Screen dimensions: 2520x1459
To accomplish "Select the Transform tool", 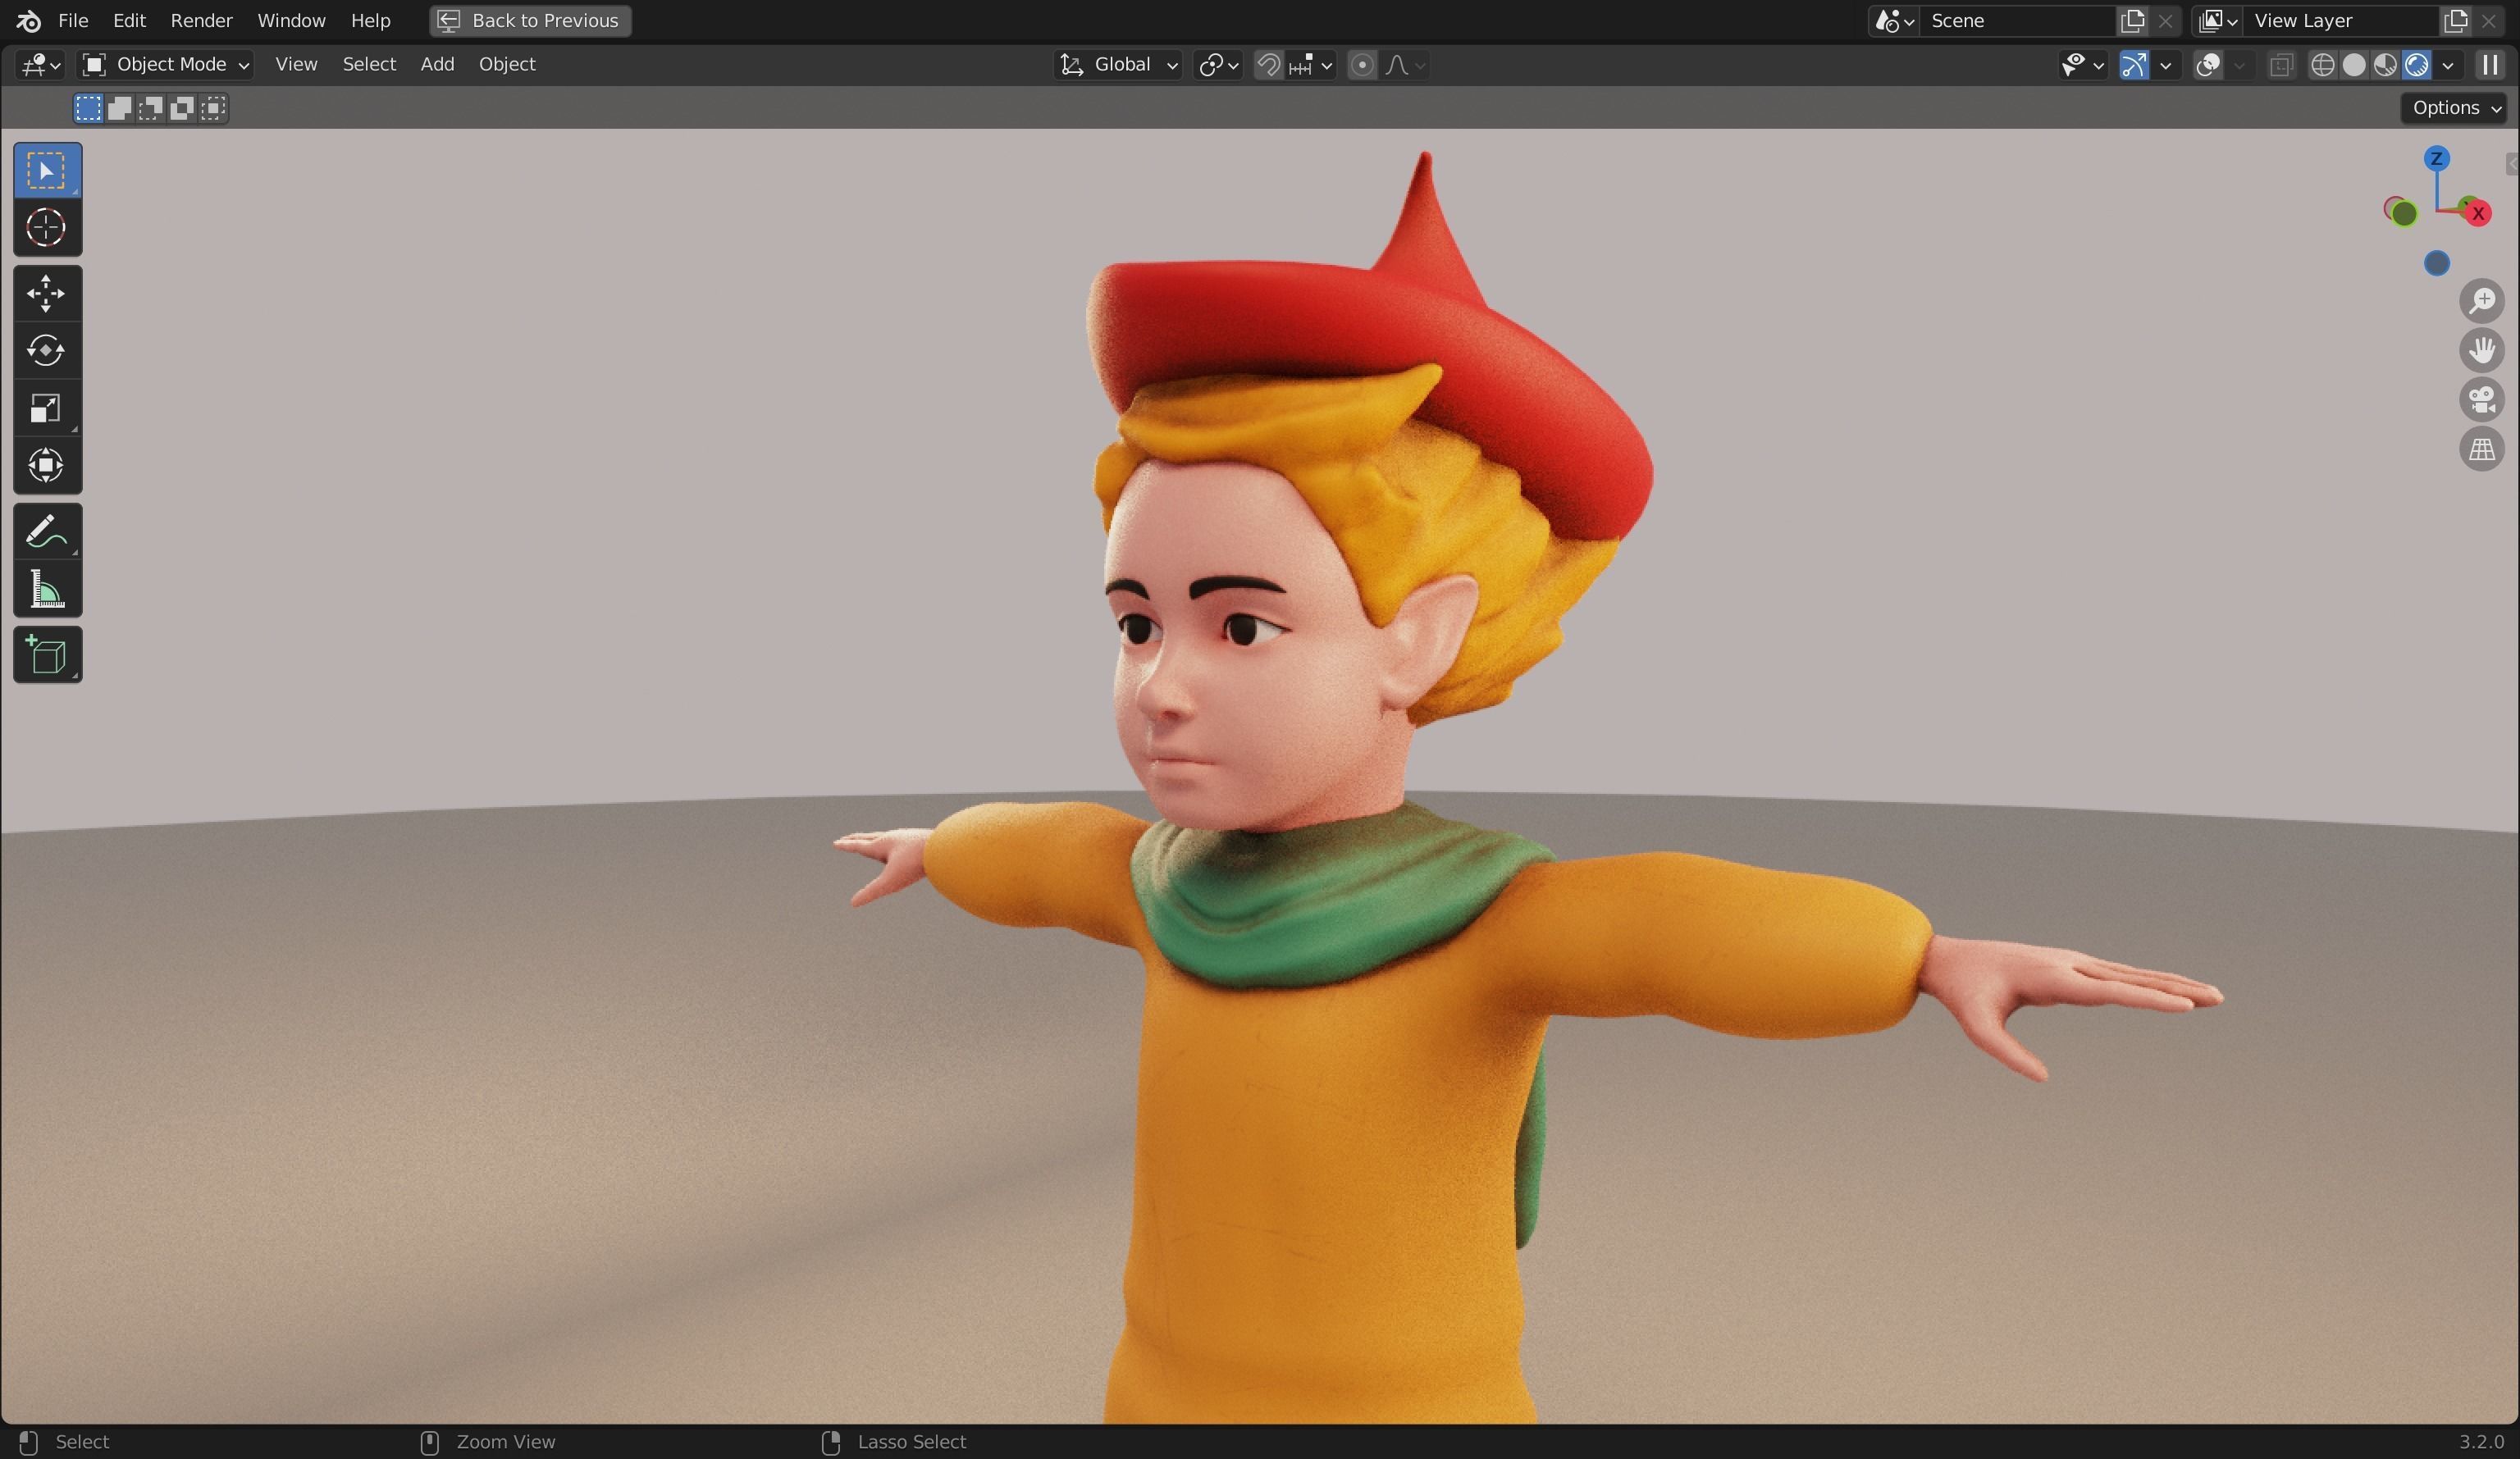I will (x=47, y=465).
